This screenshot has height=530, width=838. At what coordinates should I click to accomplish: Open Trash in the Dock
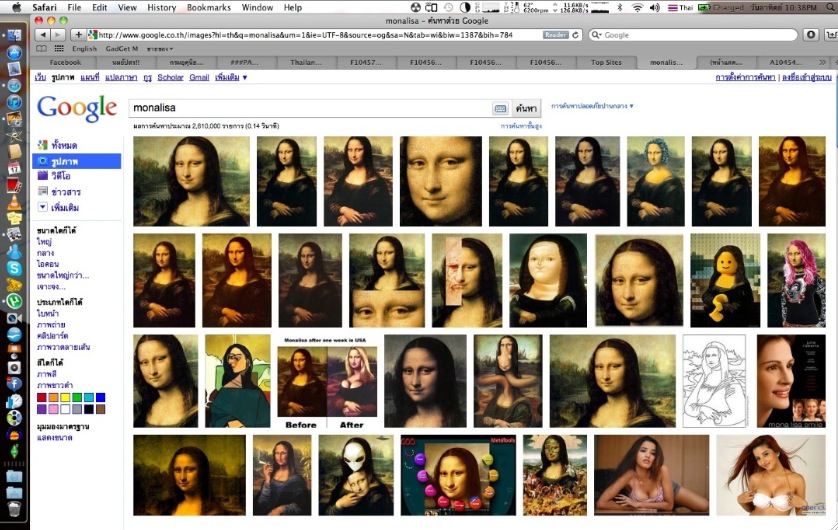tap(14, 509)
